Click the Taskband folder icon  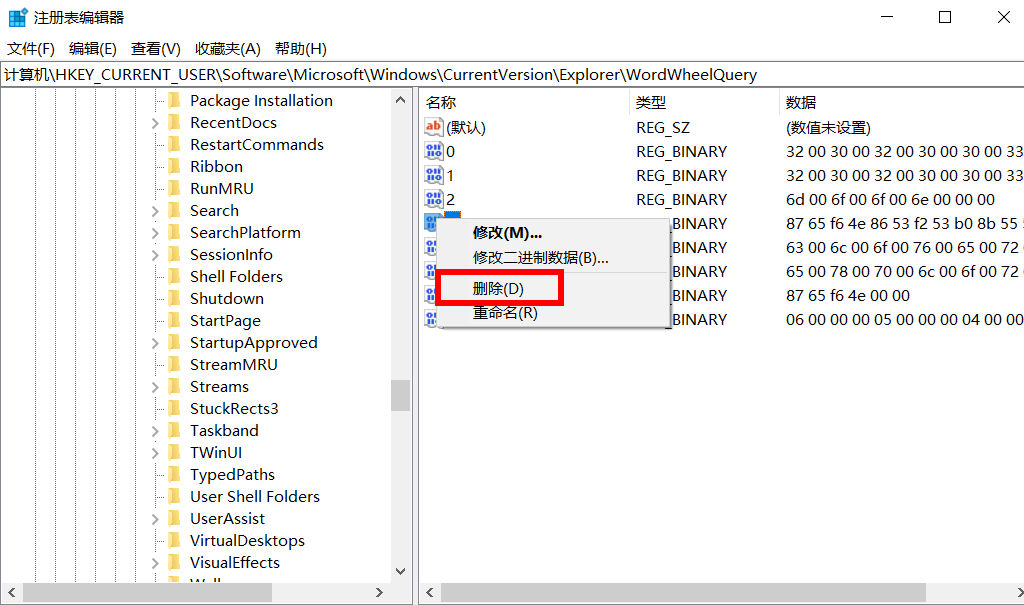click(x=174, y=430)
